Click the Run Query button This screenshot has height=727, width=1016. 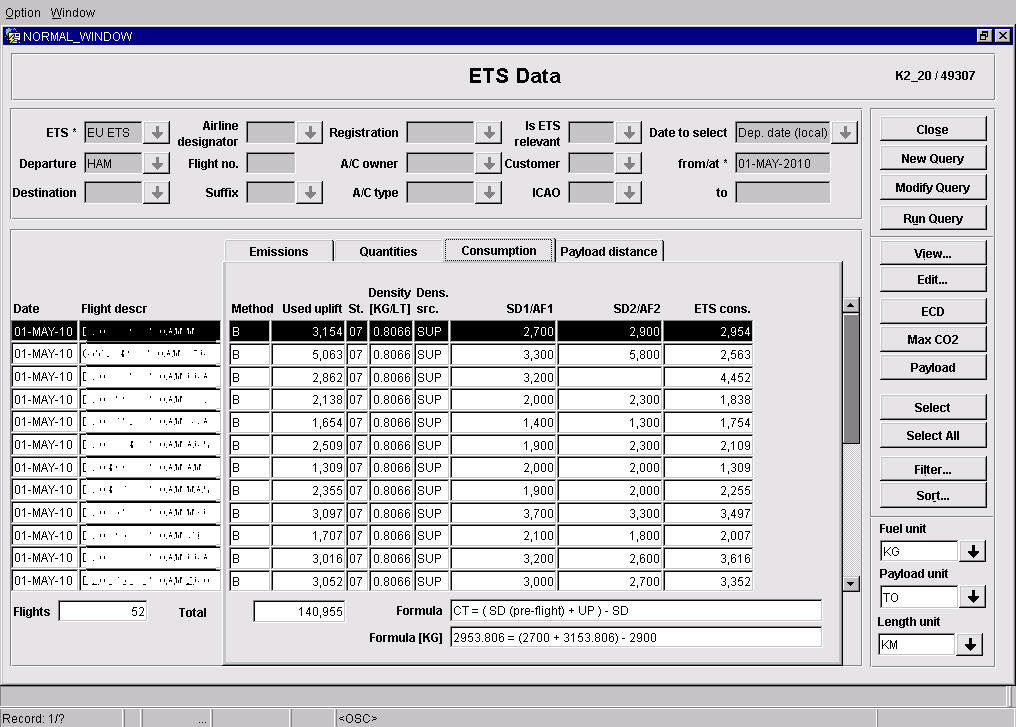pyautogui.click(x=932, y=217)
